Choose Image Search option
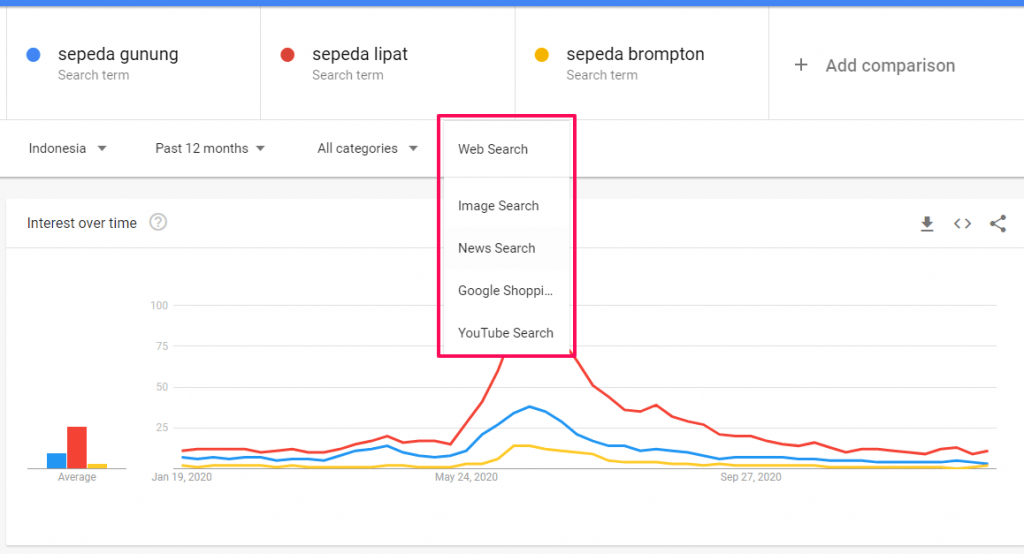1024x554 pixels. 498,206
